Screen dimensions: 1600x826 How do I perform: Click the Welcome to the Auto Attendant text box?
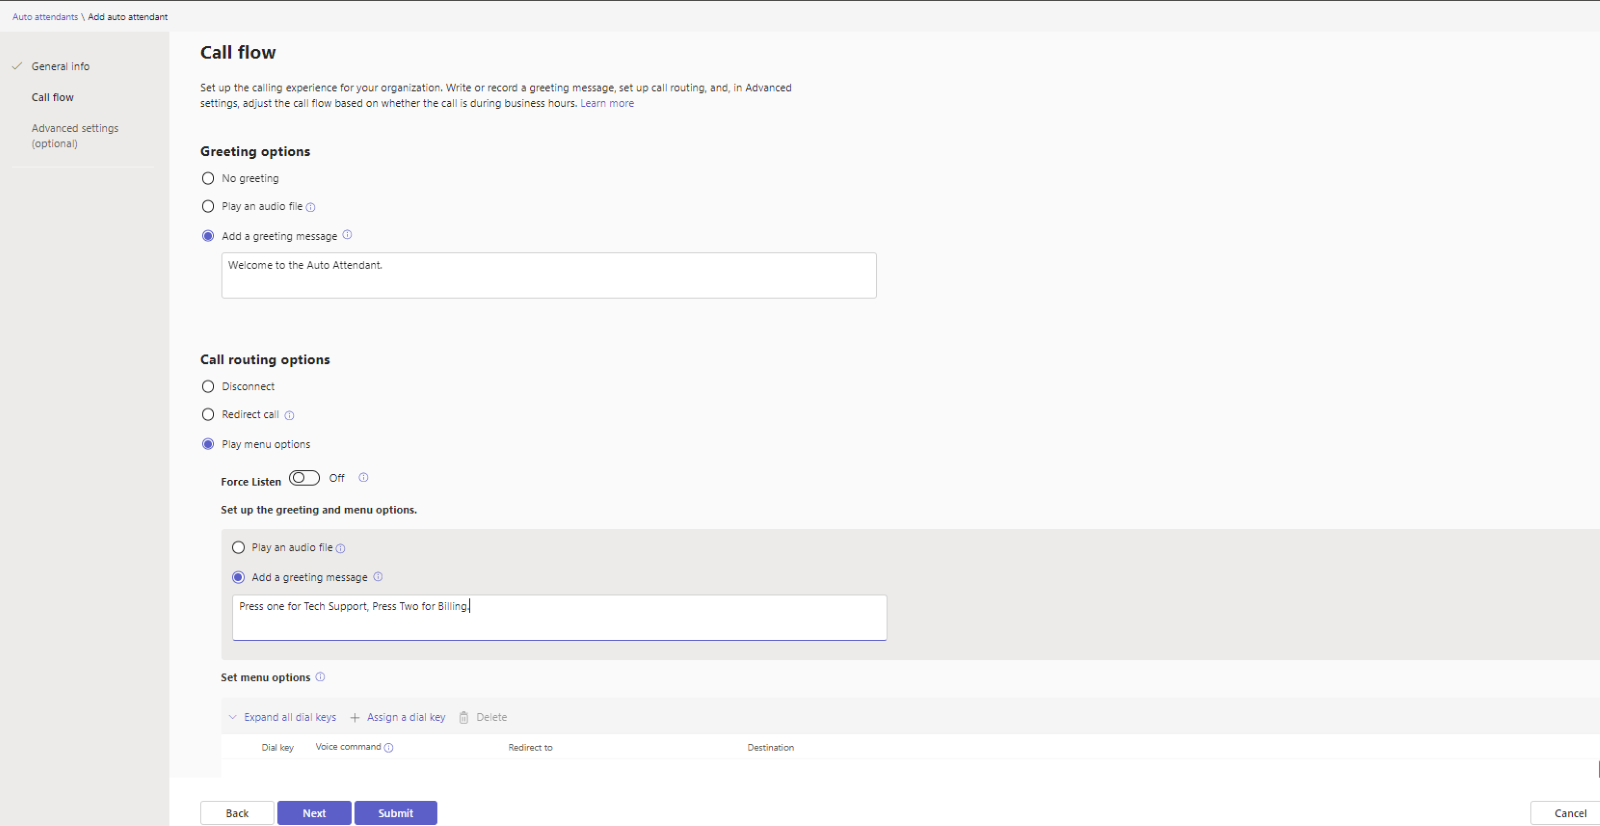[x=549, y=275]
